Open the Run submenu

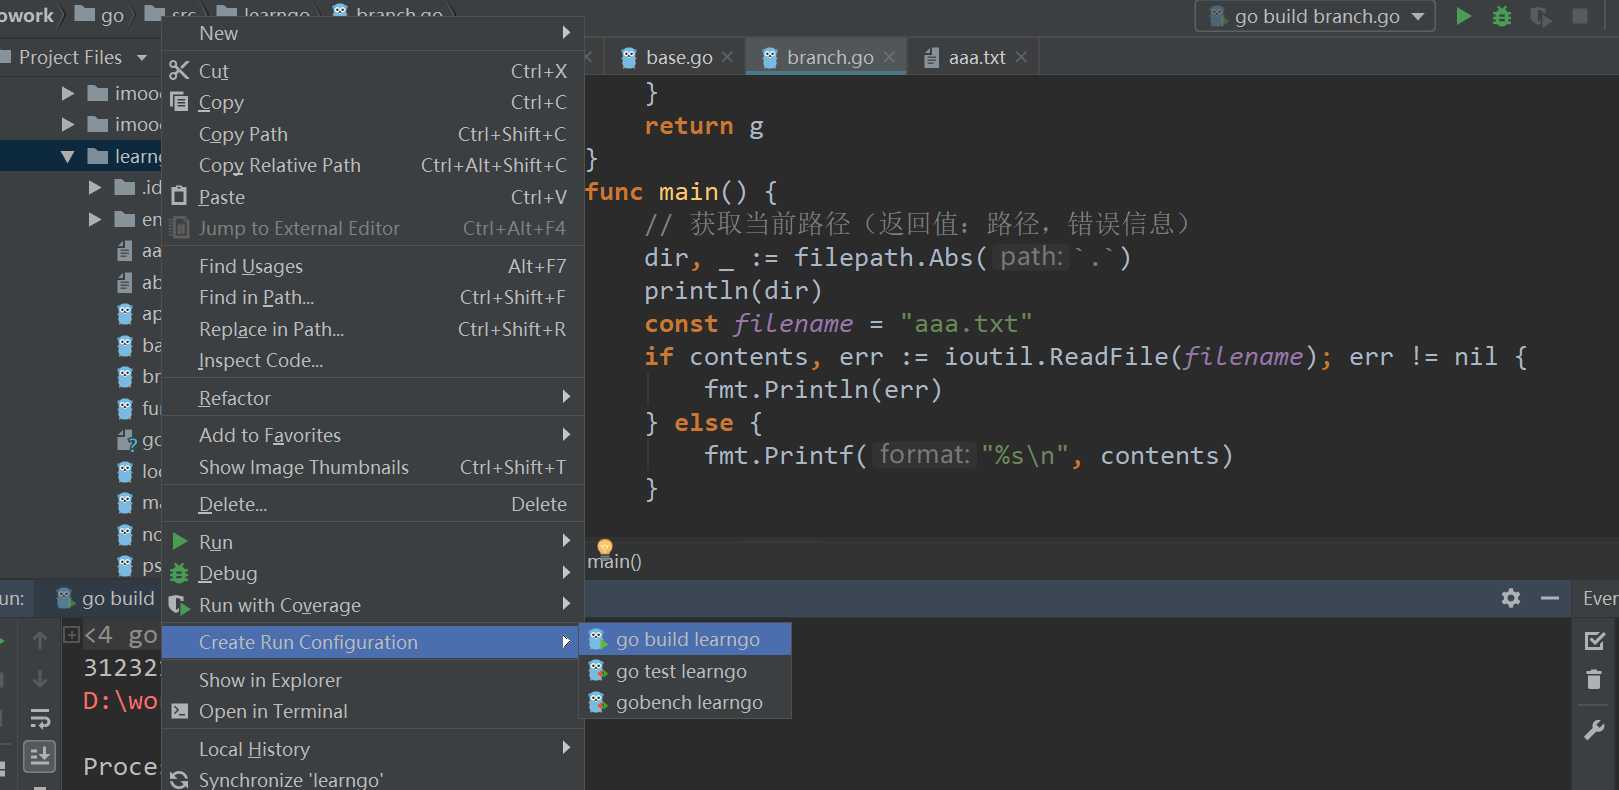(372, 542)
